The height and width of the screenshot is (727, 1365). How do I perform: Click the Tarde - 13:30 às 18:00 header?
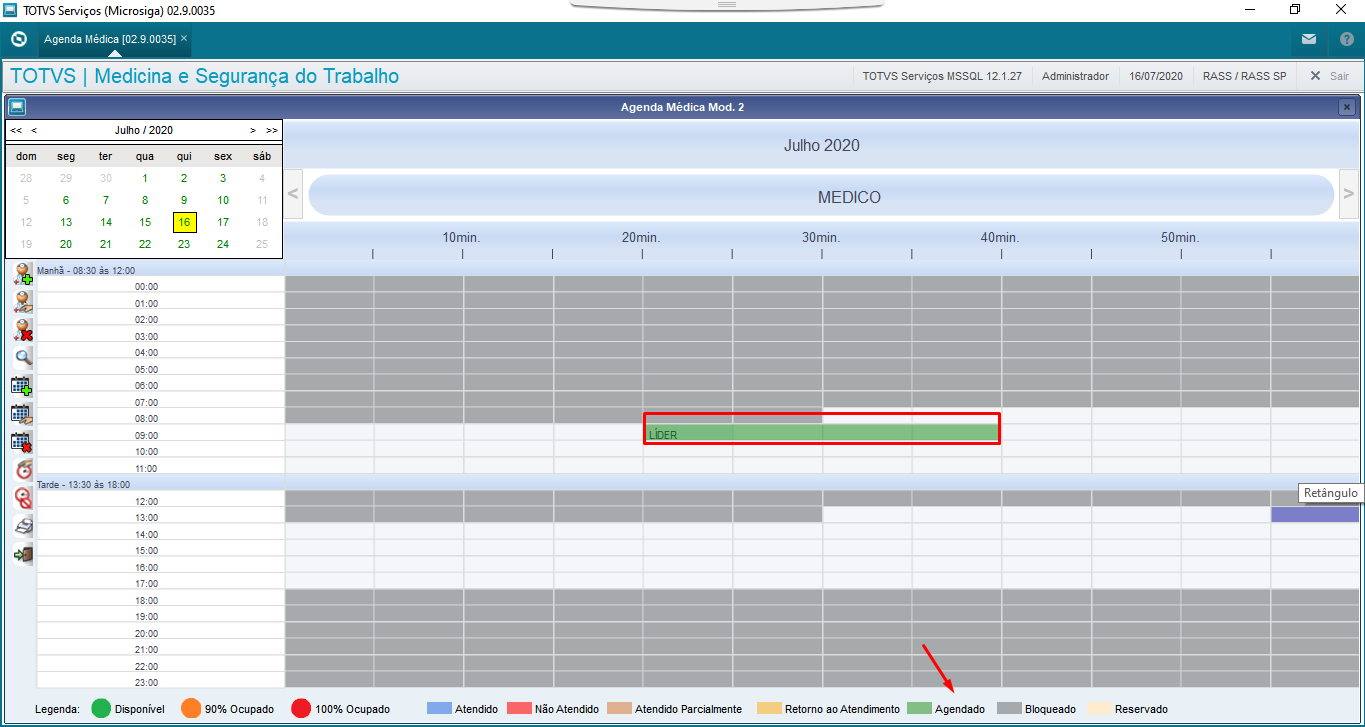(x=83, y=484)
